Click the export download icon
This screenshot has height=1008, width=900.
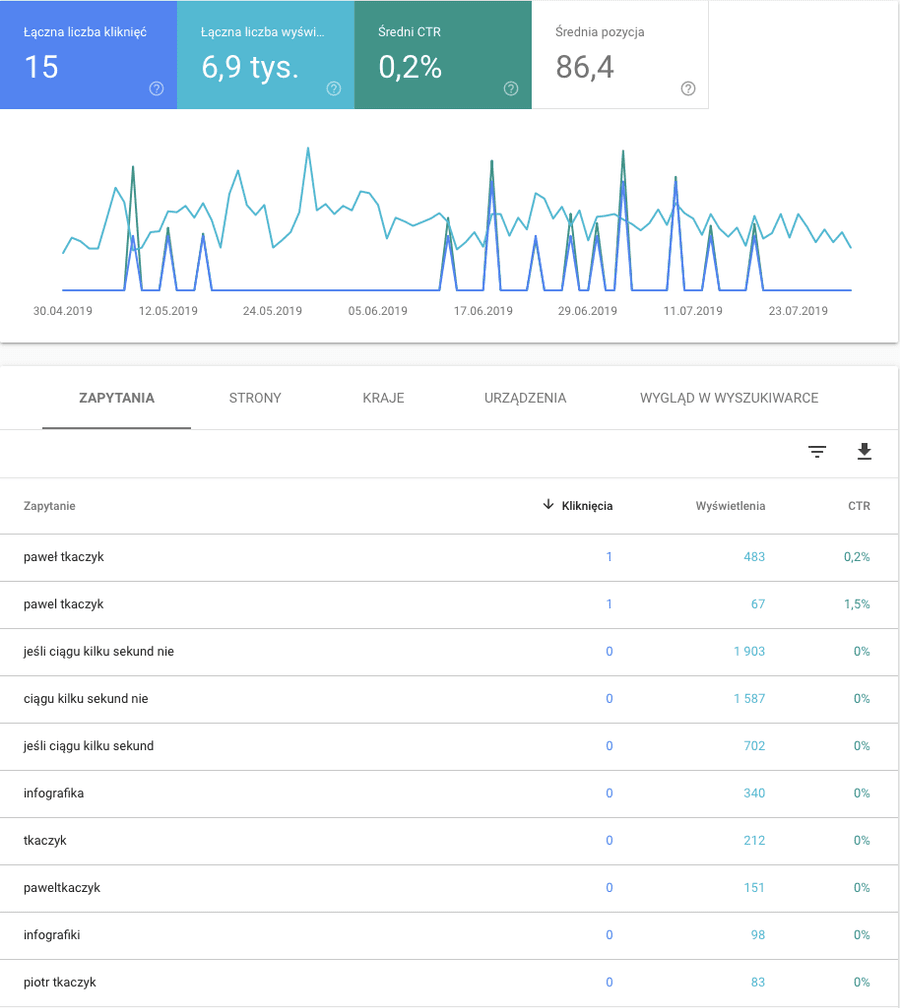(864, 452)
